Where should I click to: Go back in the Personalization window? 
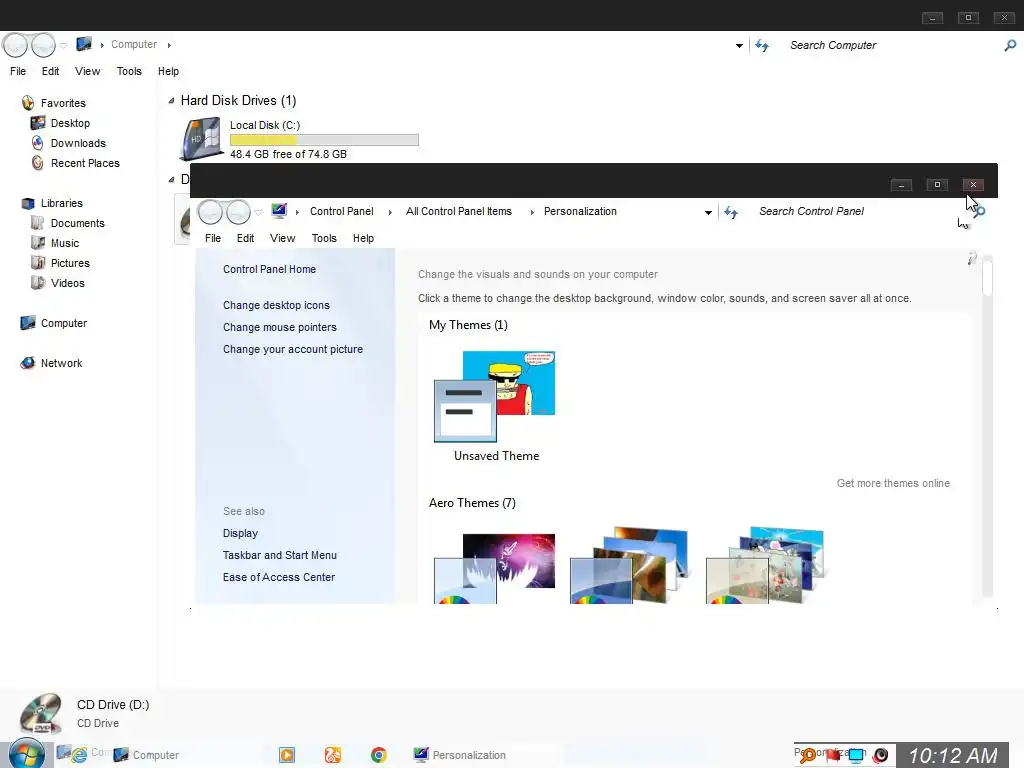tap(210, 212)
